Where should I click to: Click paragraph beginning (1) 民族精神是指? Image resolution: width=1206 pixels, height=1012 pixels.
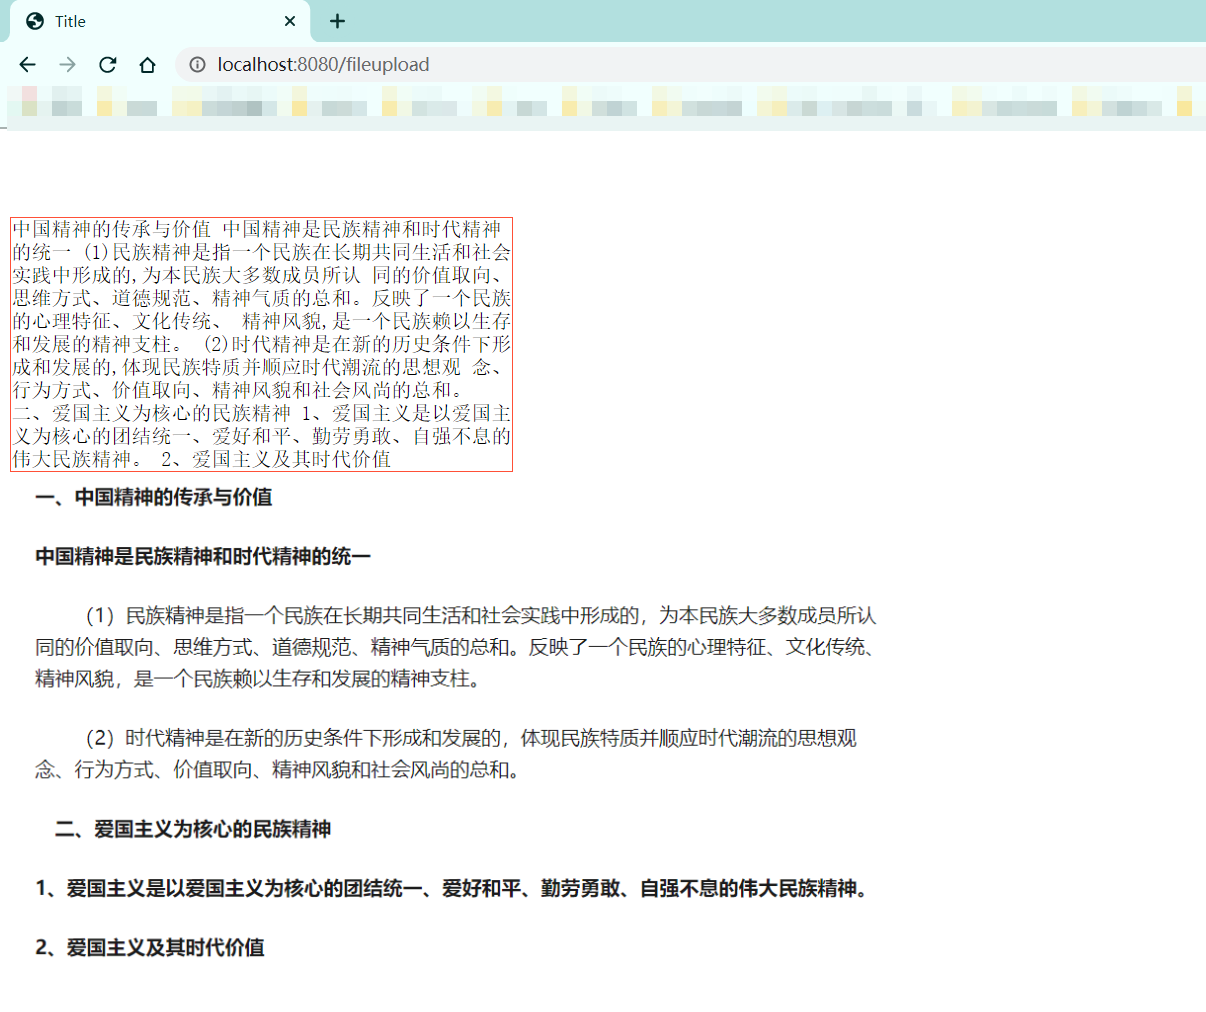[458, 647]
